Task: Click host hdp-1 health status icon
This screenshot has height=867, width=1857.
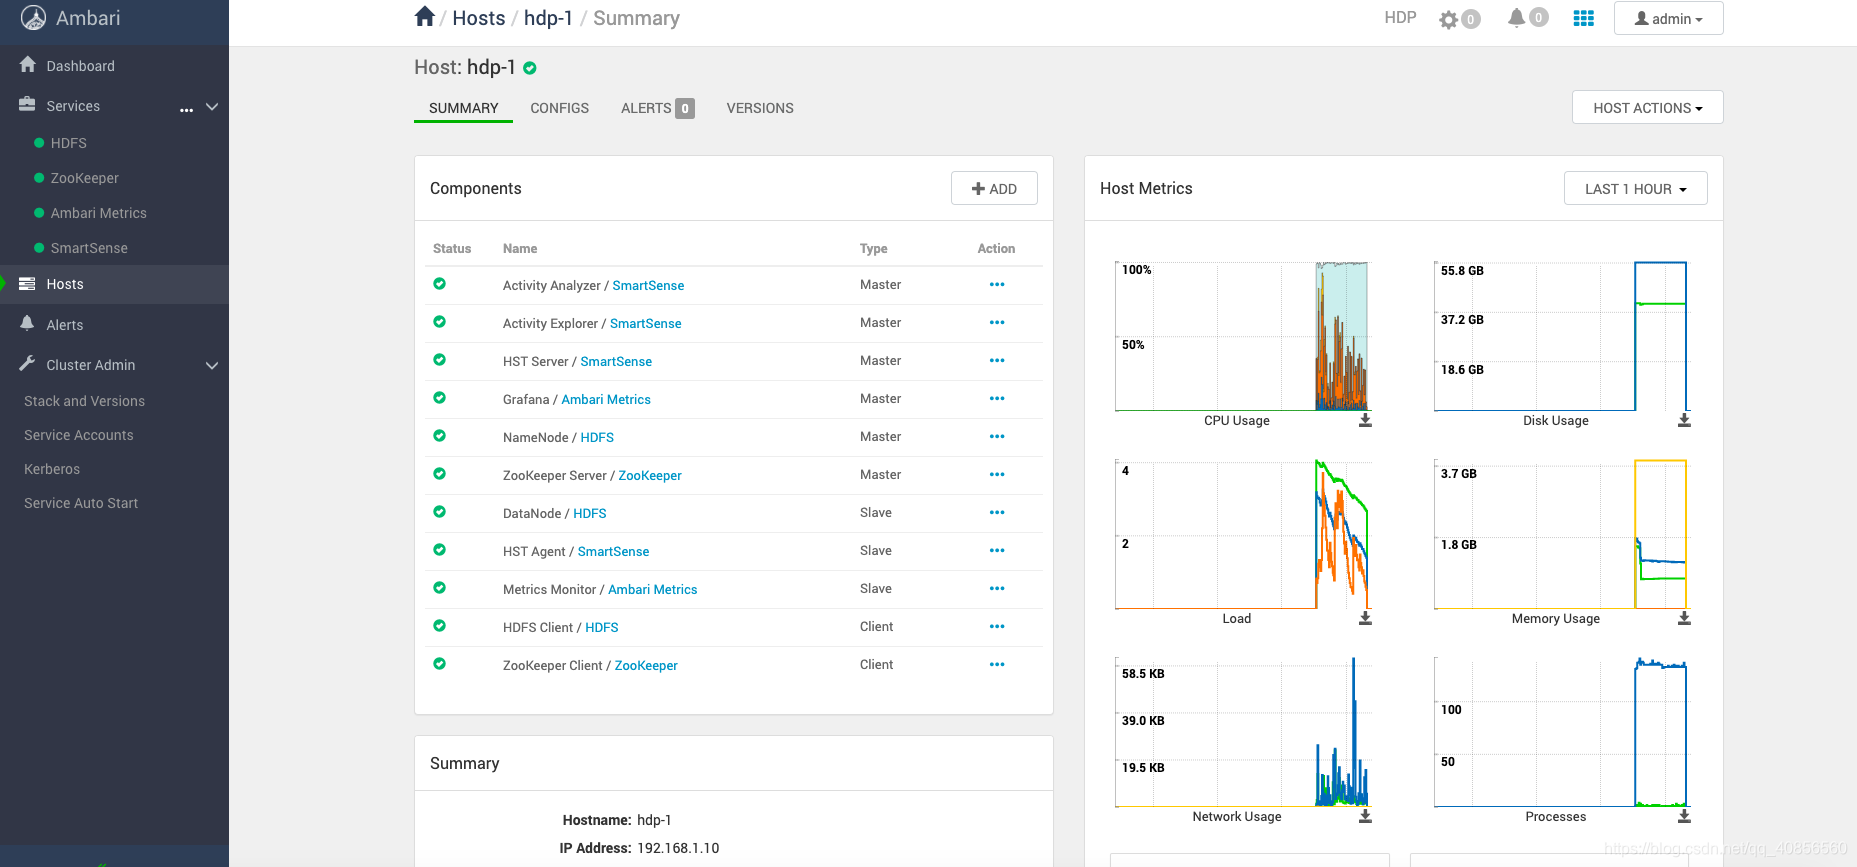Action: pyautogui.click(x=530, y=68)
